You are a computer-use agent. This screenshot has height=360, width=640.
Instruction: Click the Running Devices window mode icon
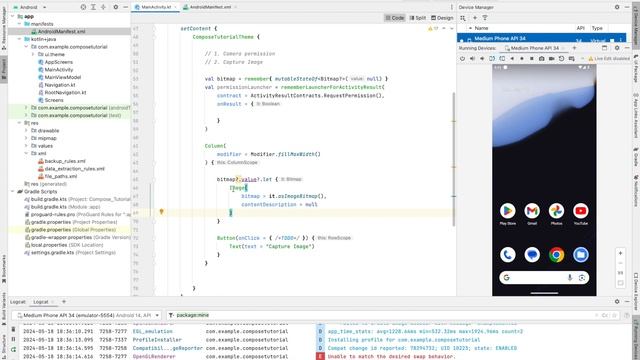[604, 48]
